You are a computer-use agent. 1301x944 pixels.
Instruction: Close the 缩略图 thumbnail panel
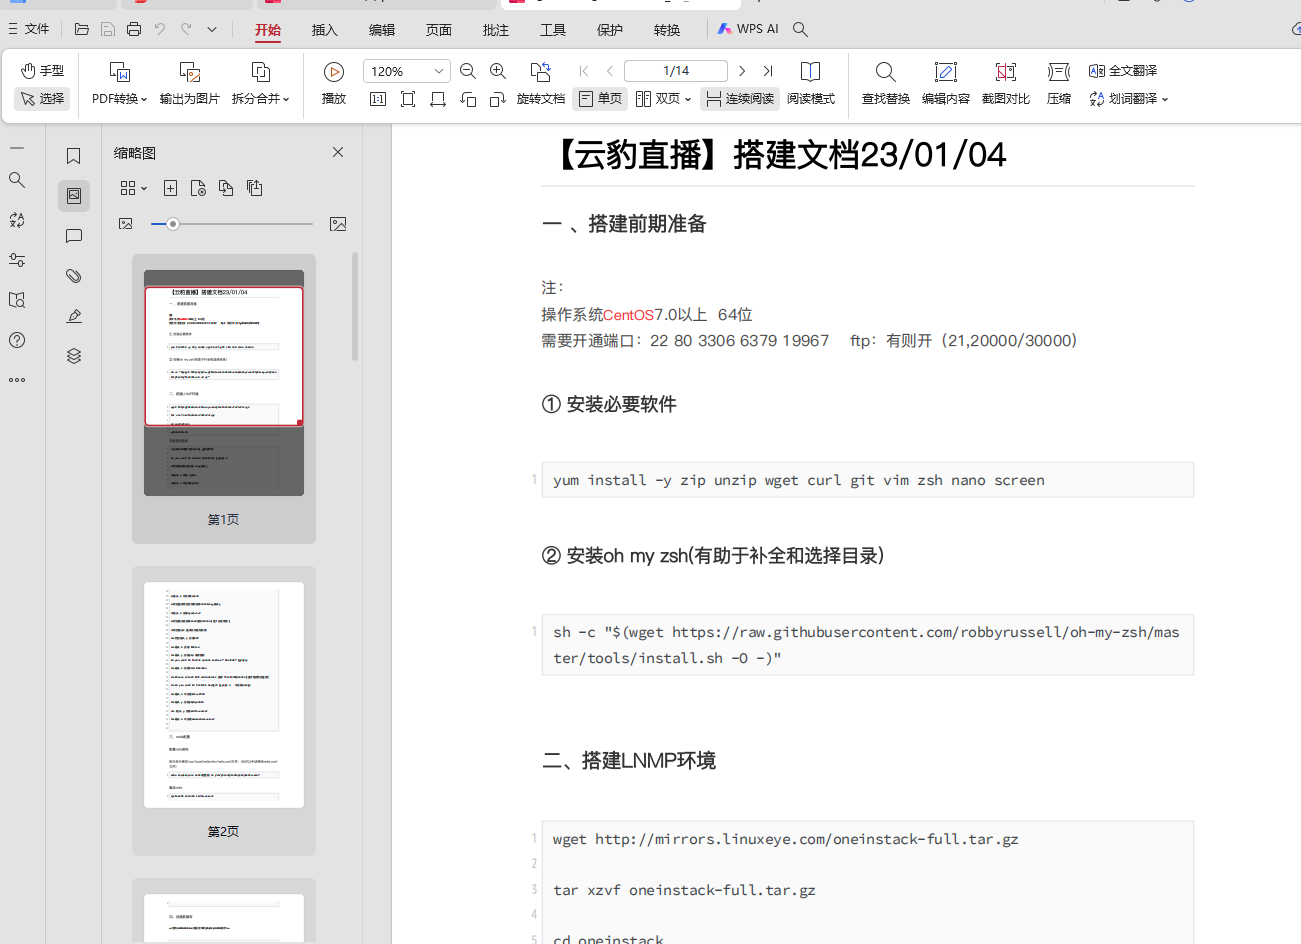point(338,152)
